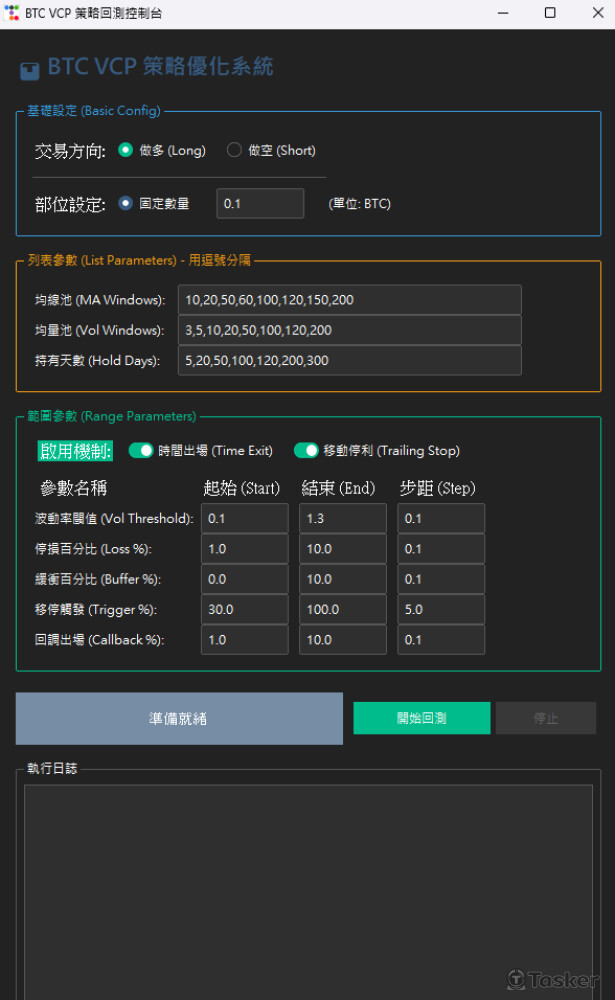Click the (單位: BTC) unit label
The width and height of the screenshot is (615, 1000).
pos(359,203)
